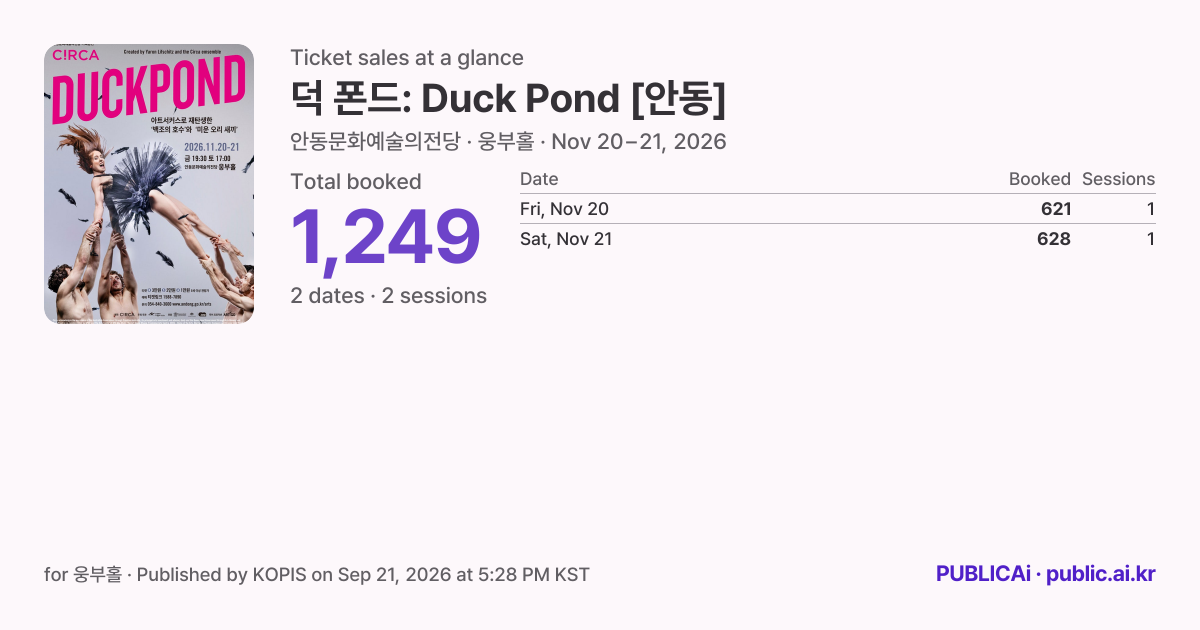Click the CIRCA logo on the poster

point(75,55)
